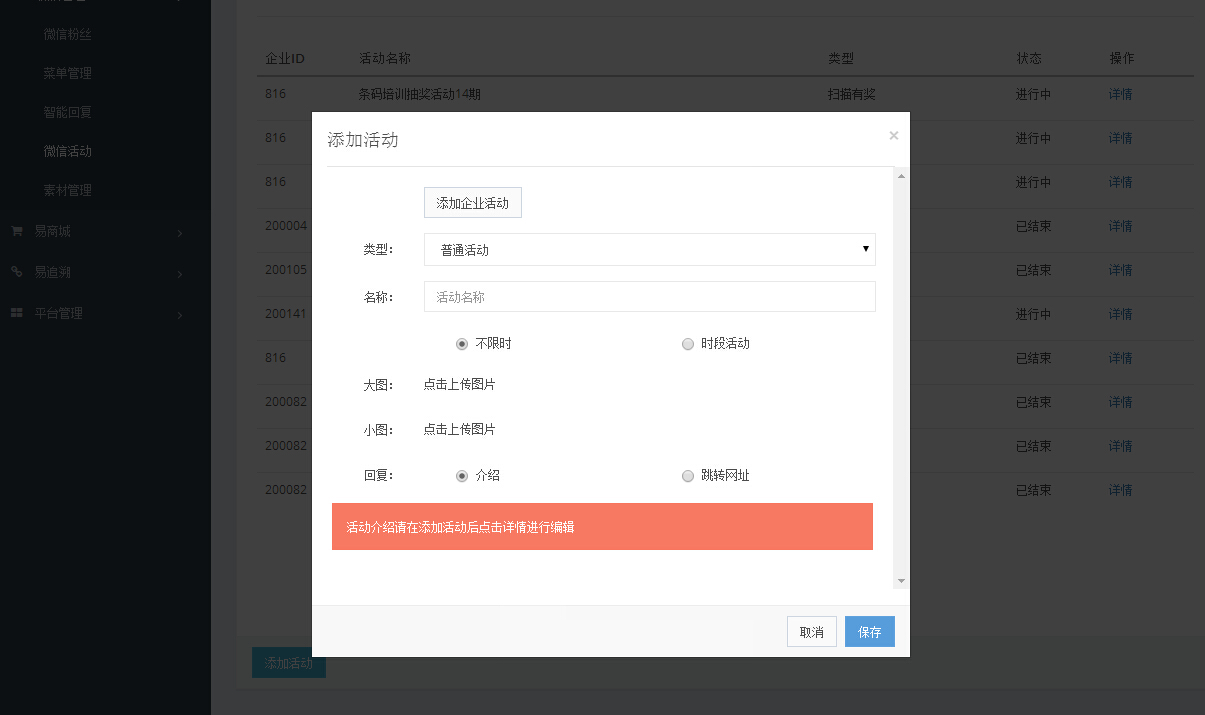Screen dimensions: 1205x715
Task: Click the shopping cart icon beside 易商城
Action: point(16,231)
